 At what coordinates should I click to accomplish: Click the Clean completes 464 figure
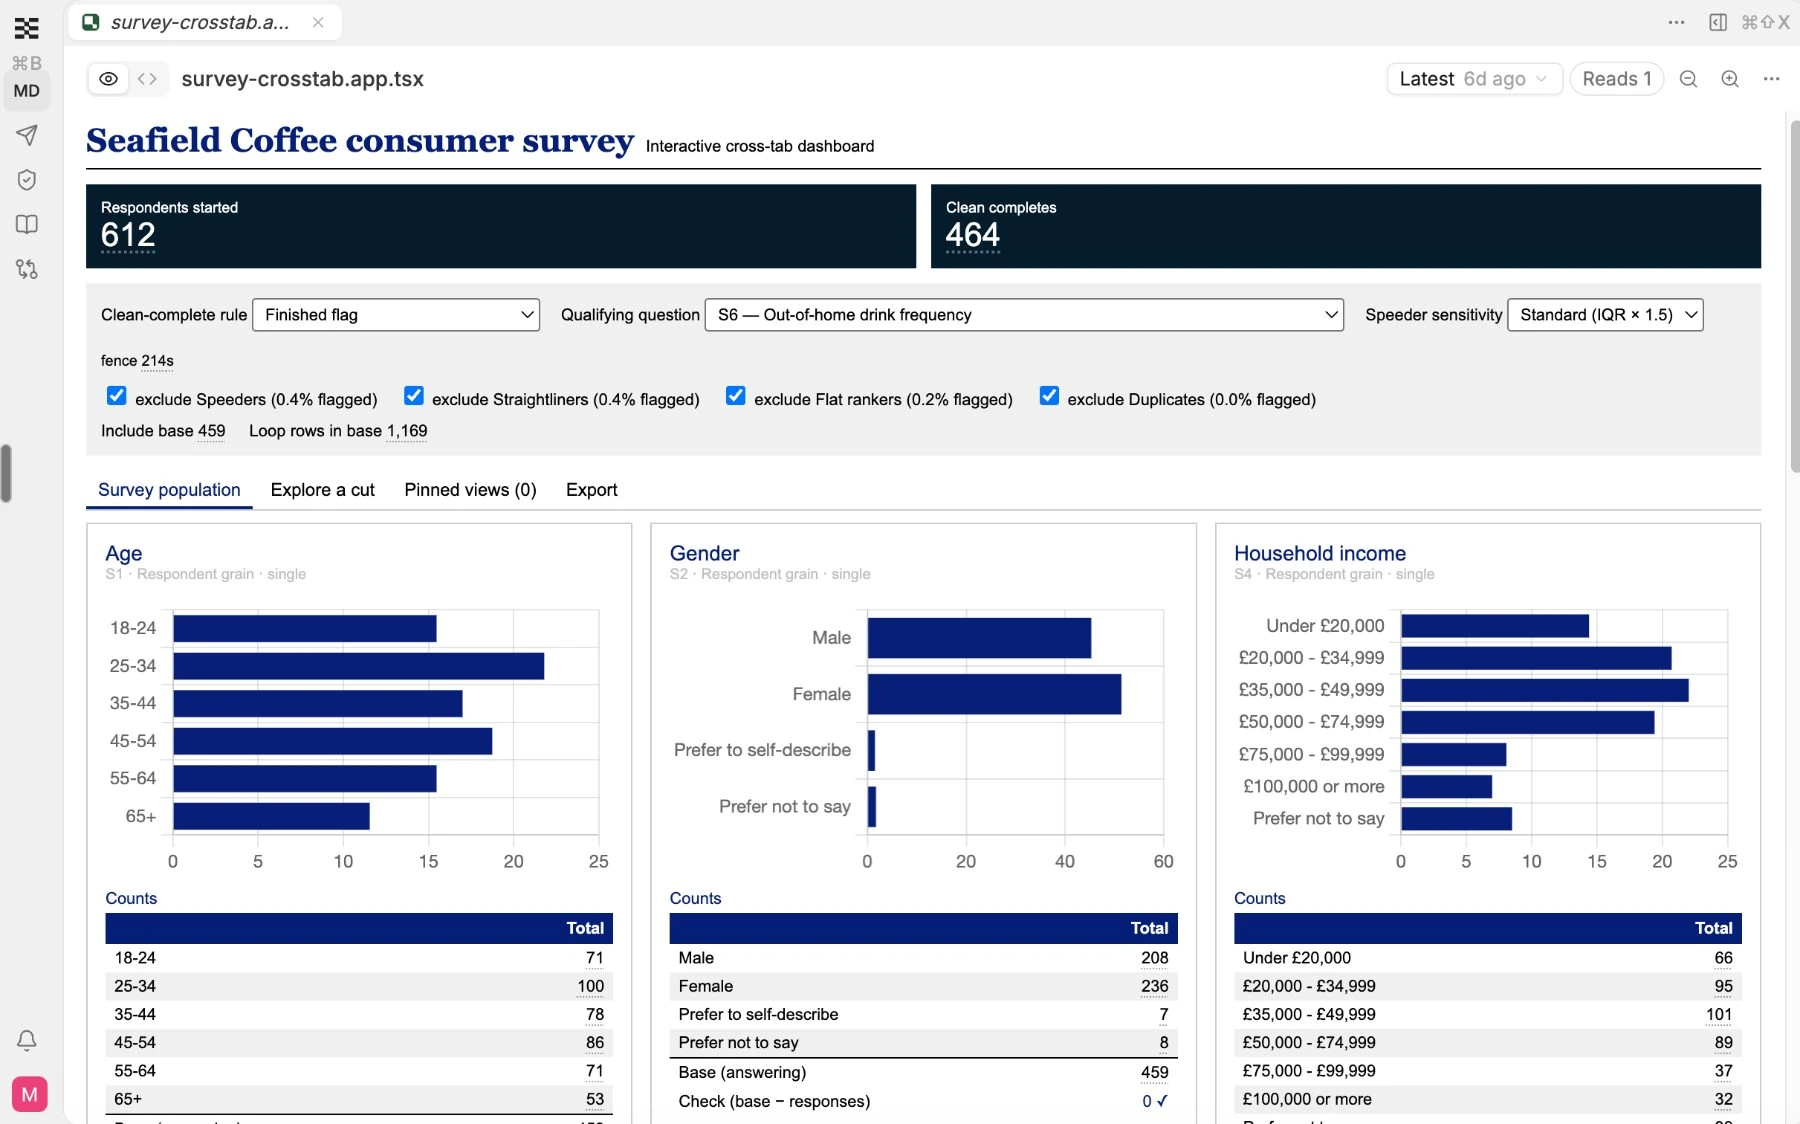(973, 235)
